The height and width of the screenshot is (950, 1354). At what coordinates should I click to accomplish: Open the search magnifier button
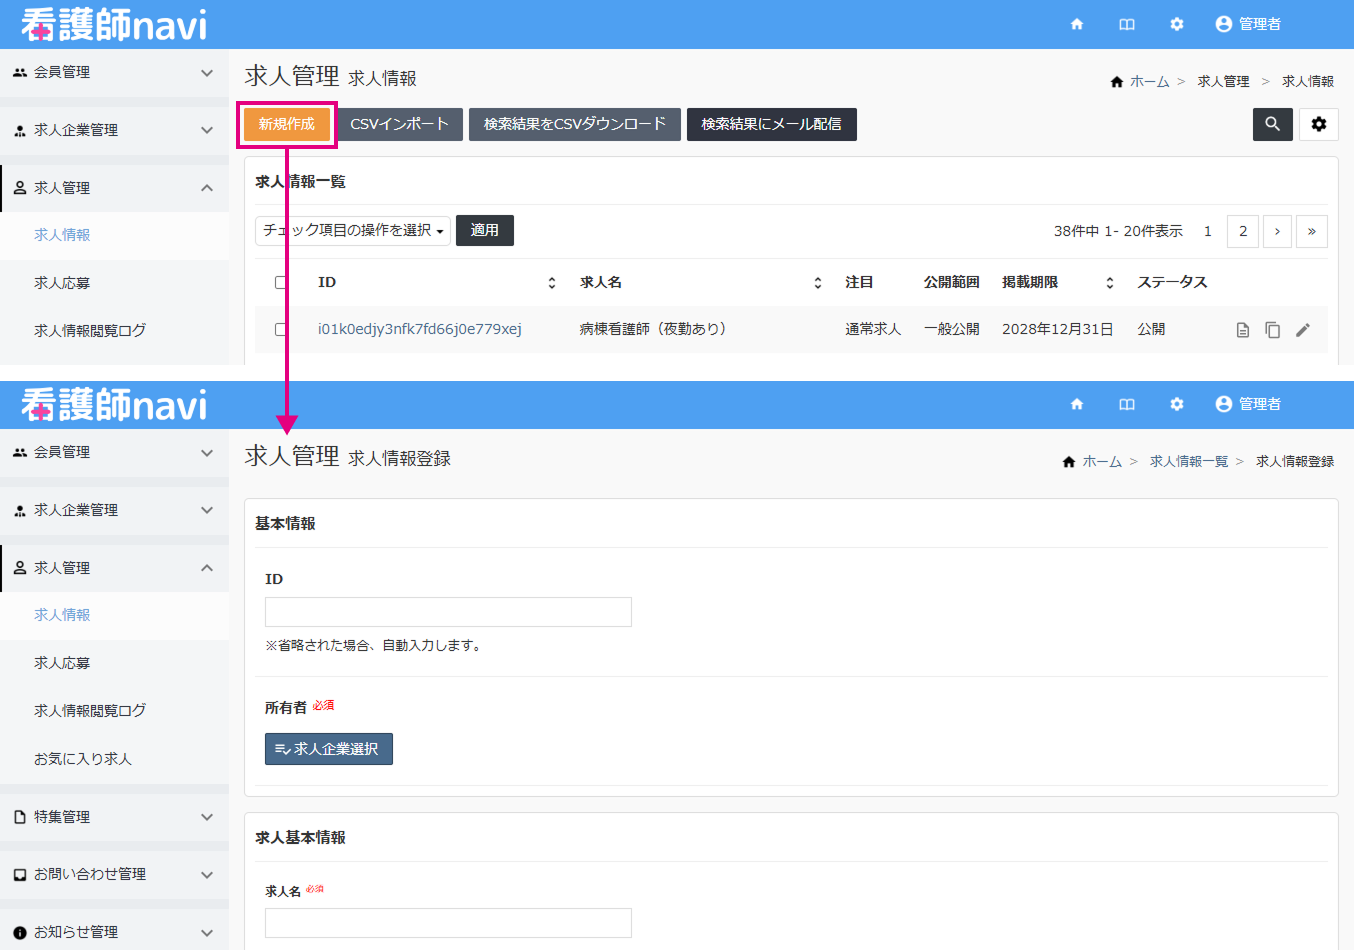(x=1273, y=124)
